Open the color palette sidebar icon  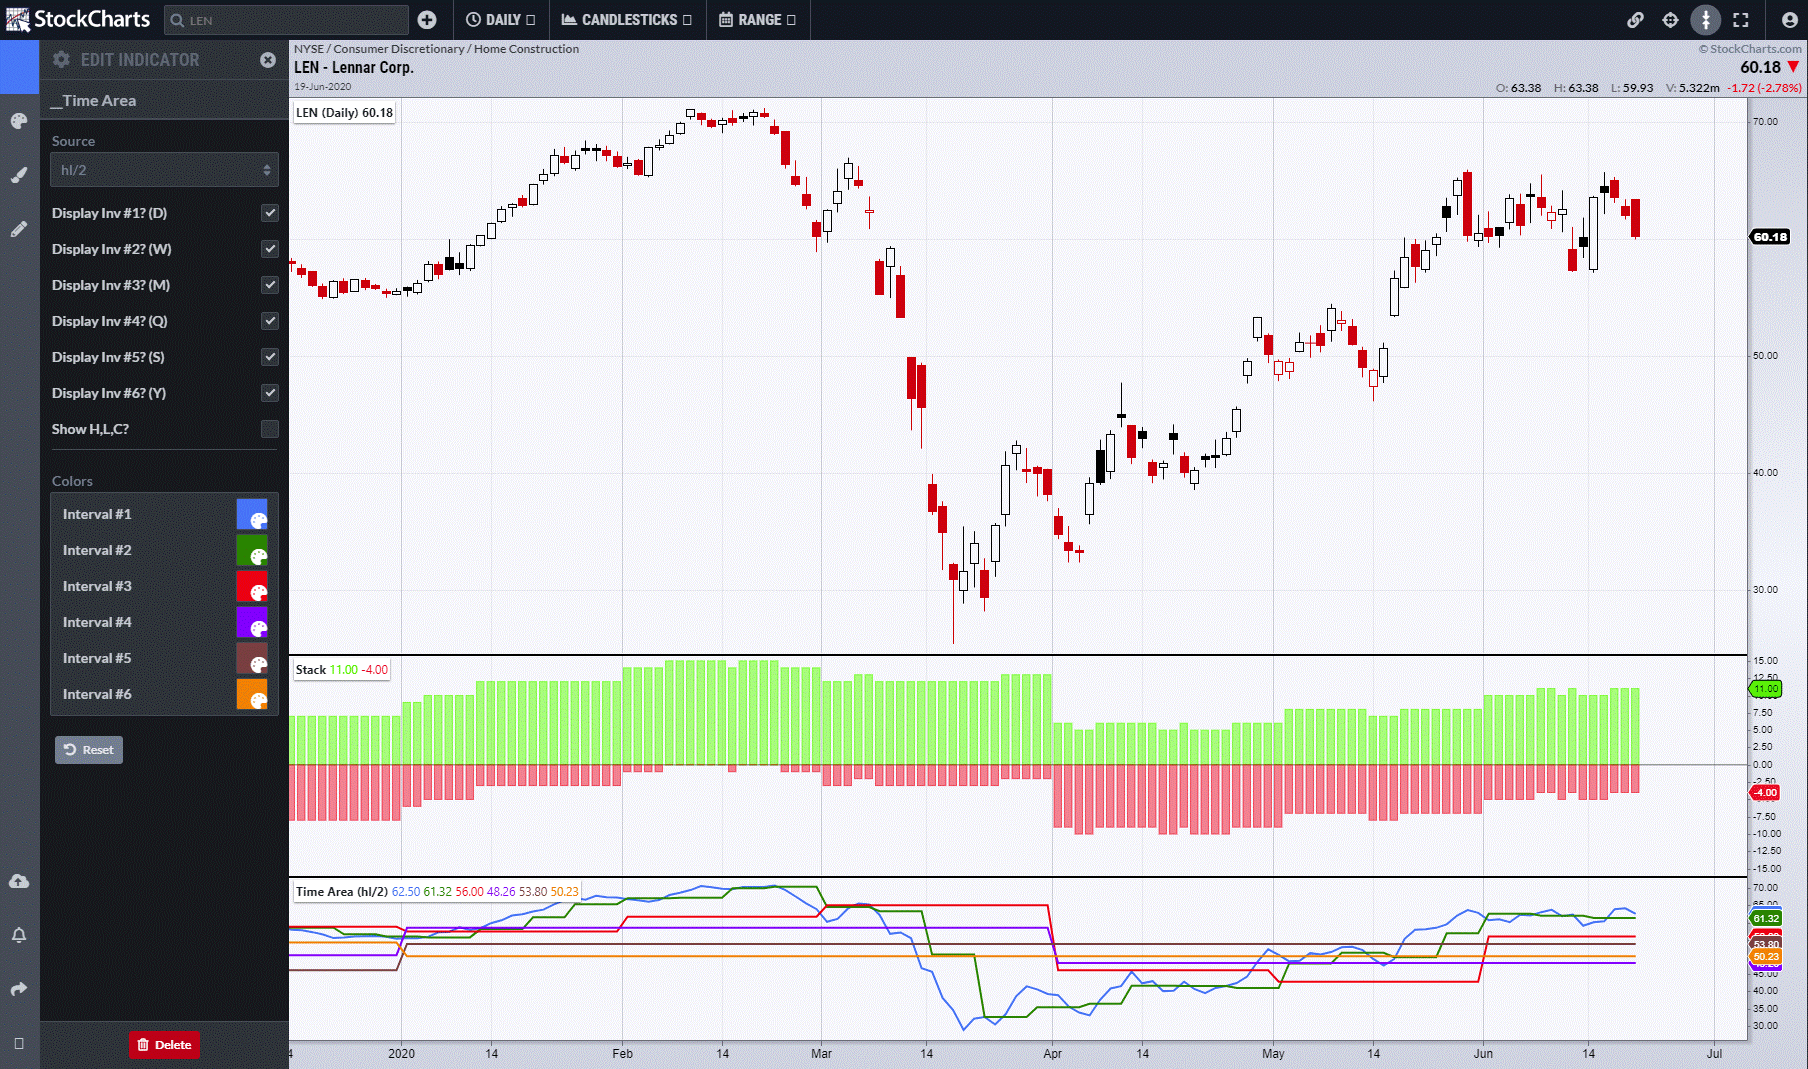19,121
